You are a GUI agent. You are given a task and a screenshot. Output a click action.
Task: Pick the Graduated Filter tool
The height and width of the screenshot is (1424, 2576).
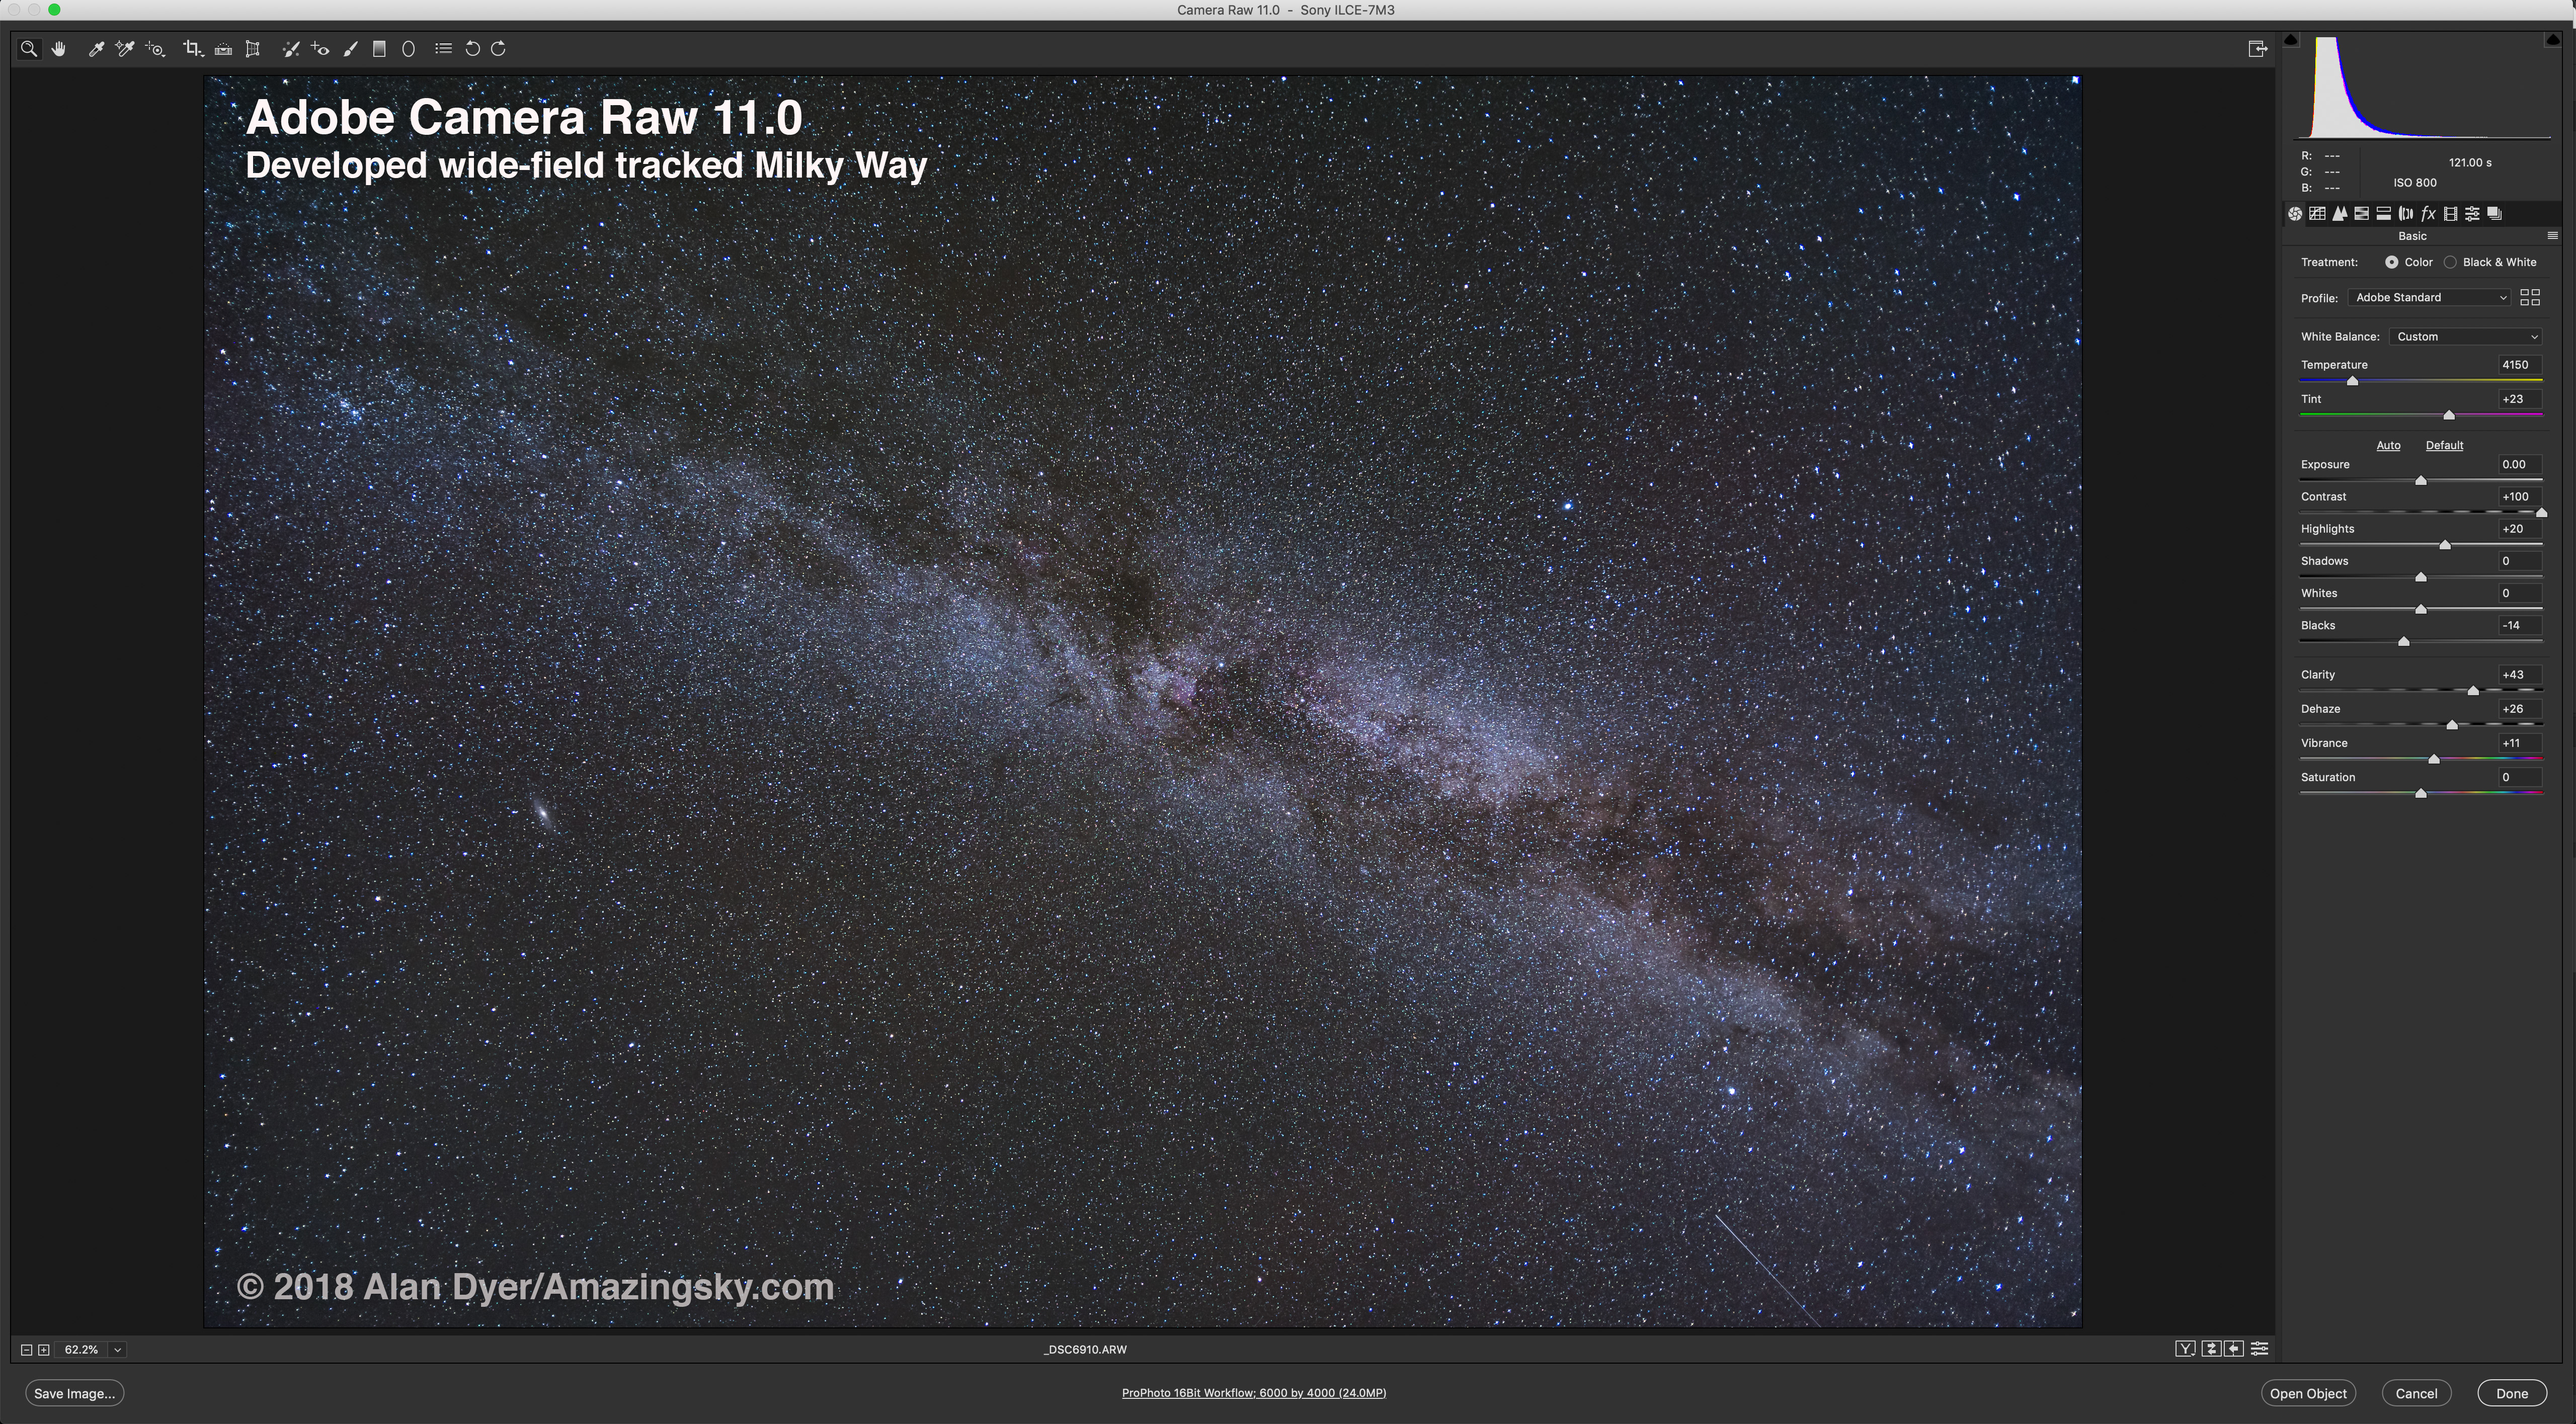(x=379, y=49)
